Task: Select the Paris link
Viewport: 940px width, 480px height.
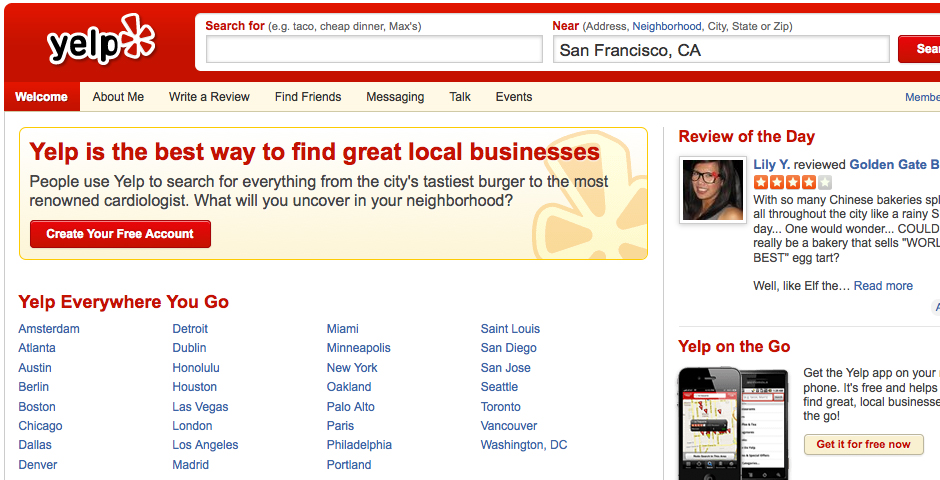Action: pos(341,425)
